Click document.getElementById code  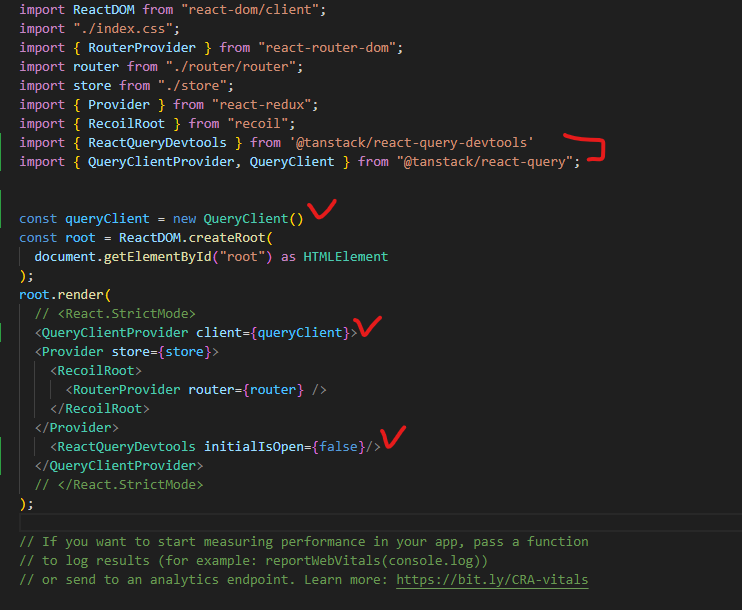[123, 256]
